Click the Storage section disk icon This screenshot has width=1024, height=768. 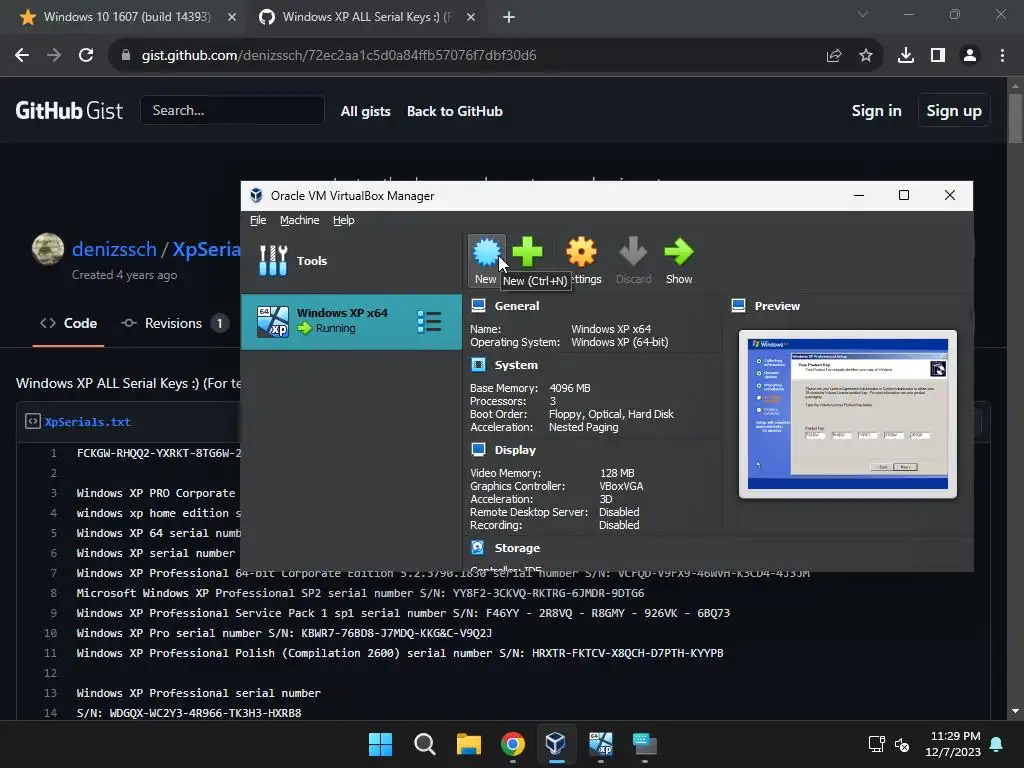pyautogui.click(x=478, y=548)
